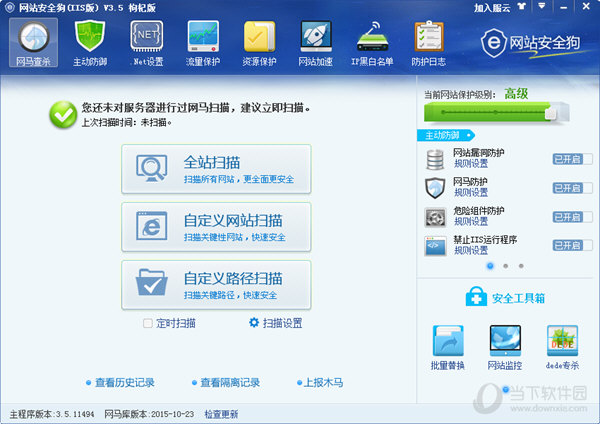Click the 网马库版本:2015-10-23 status text

pyautogui.click(x=149, y=414)
